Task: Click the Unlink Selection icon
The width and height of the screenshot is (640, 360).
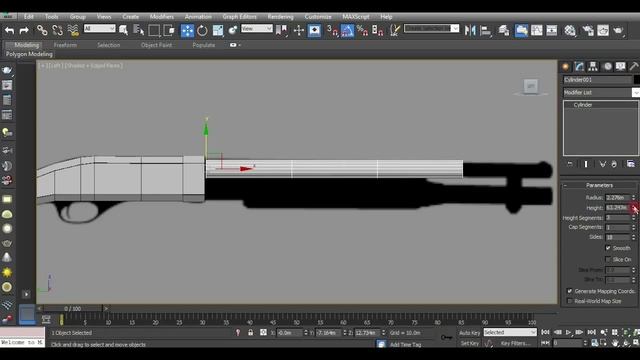Action: (x=57, y=30)
